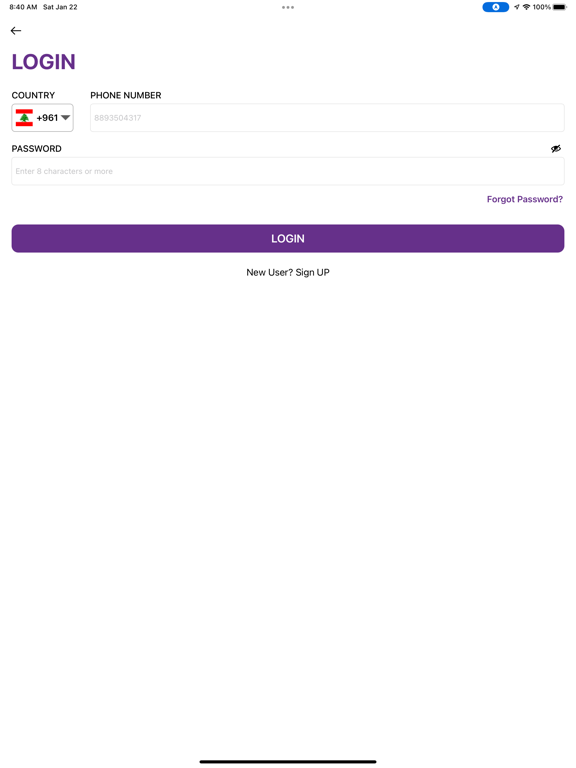Go back using the arrow icon
This screenshot has height=768, width=576.
tap(16, 31)
